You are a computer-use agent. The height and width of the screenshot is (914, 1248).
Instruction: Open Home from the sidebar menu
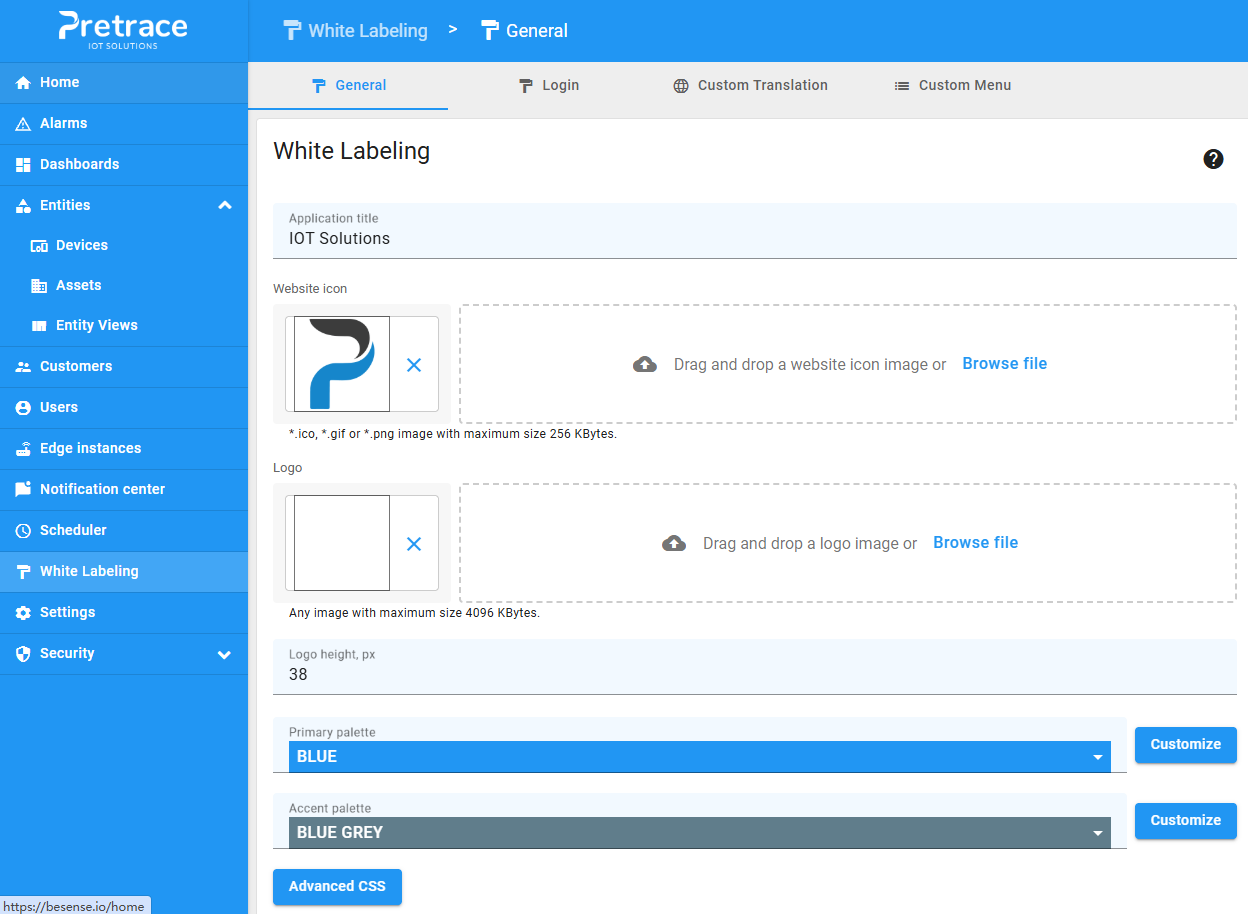[x=124, y=83]
